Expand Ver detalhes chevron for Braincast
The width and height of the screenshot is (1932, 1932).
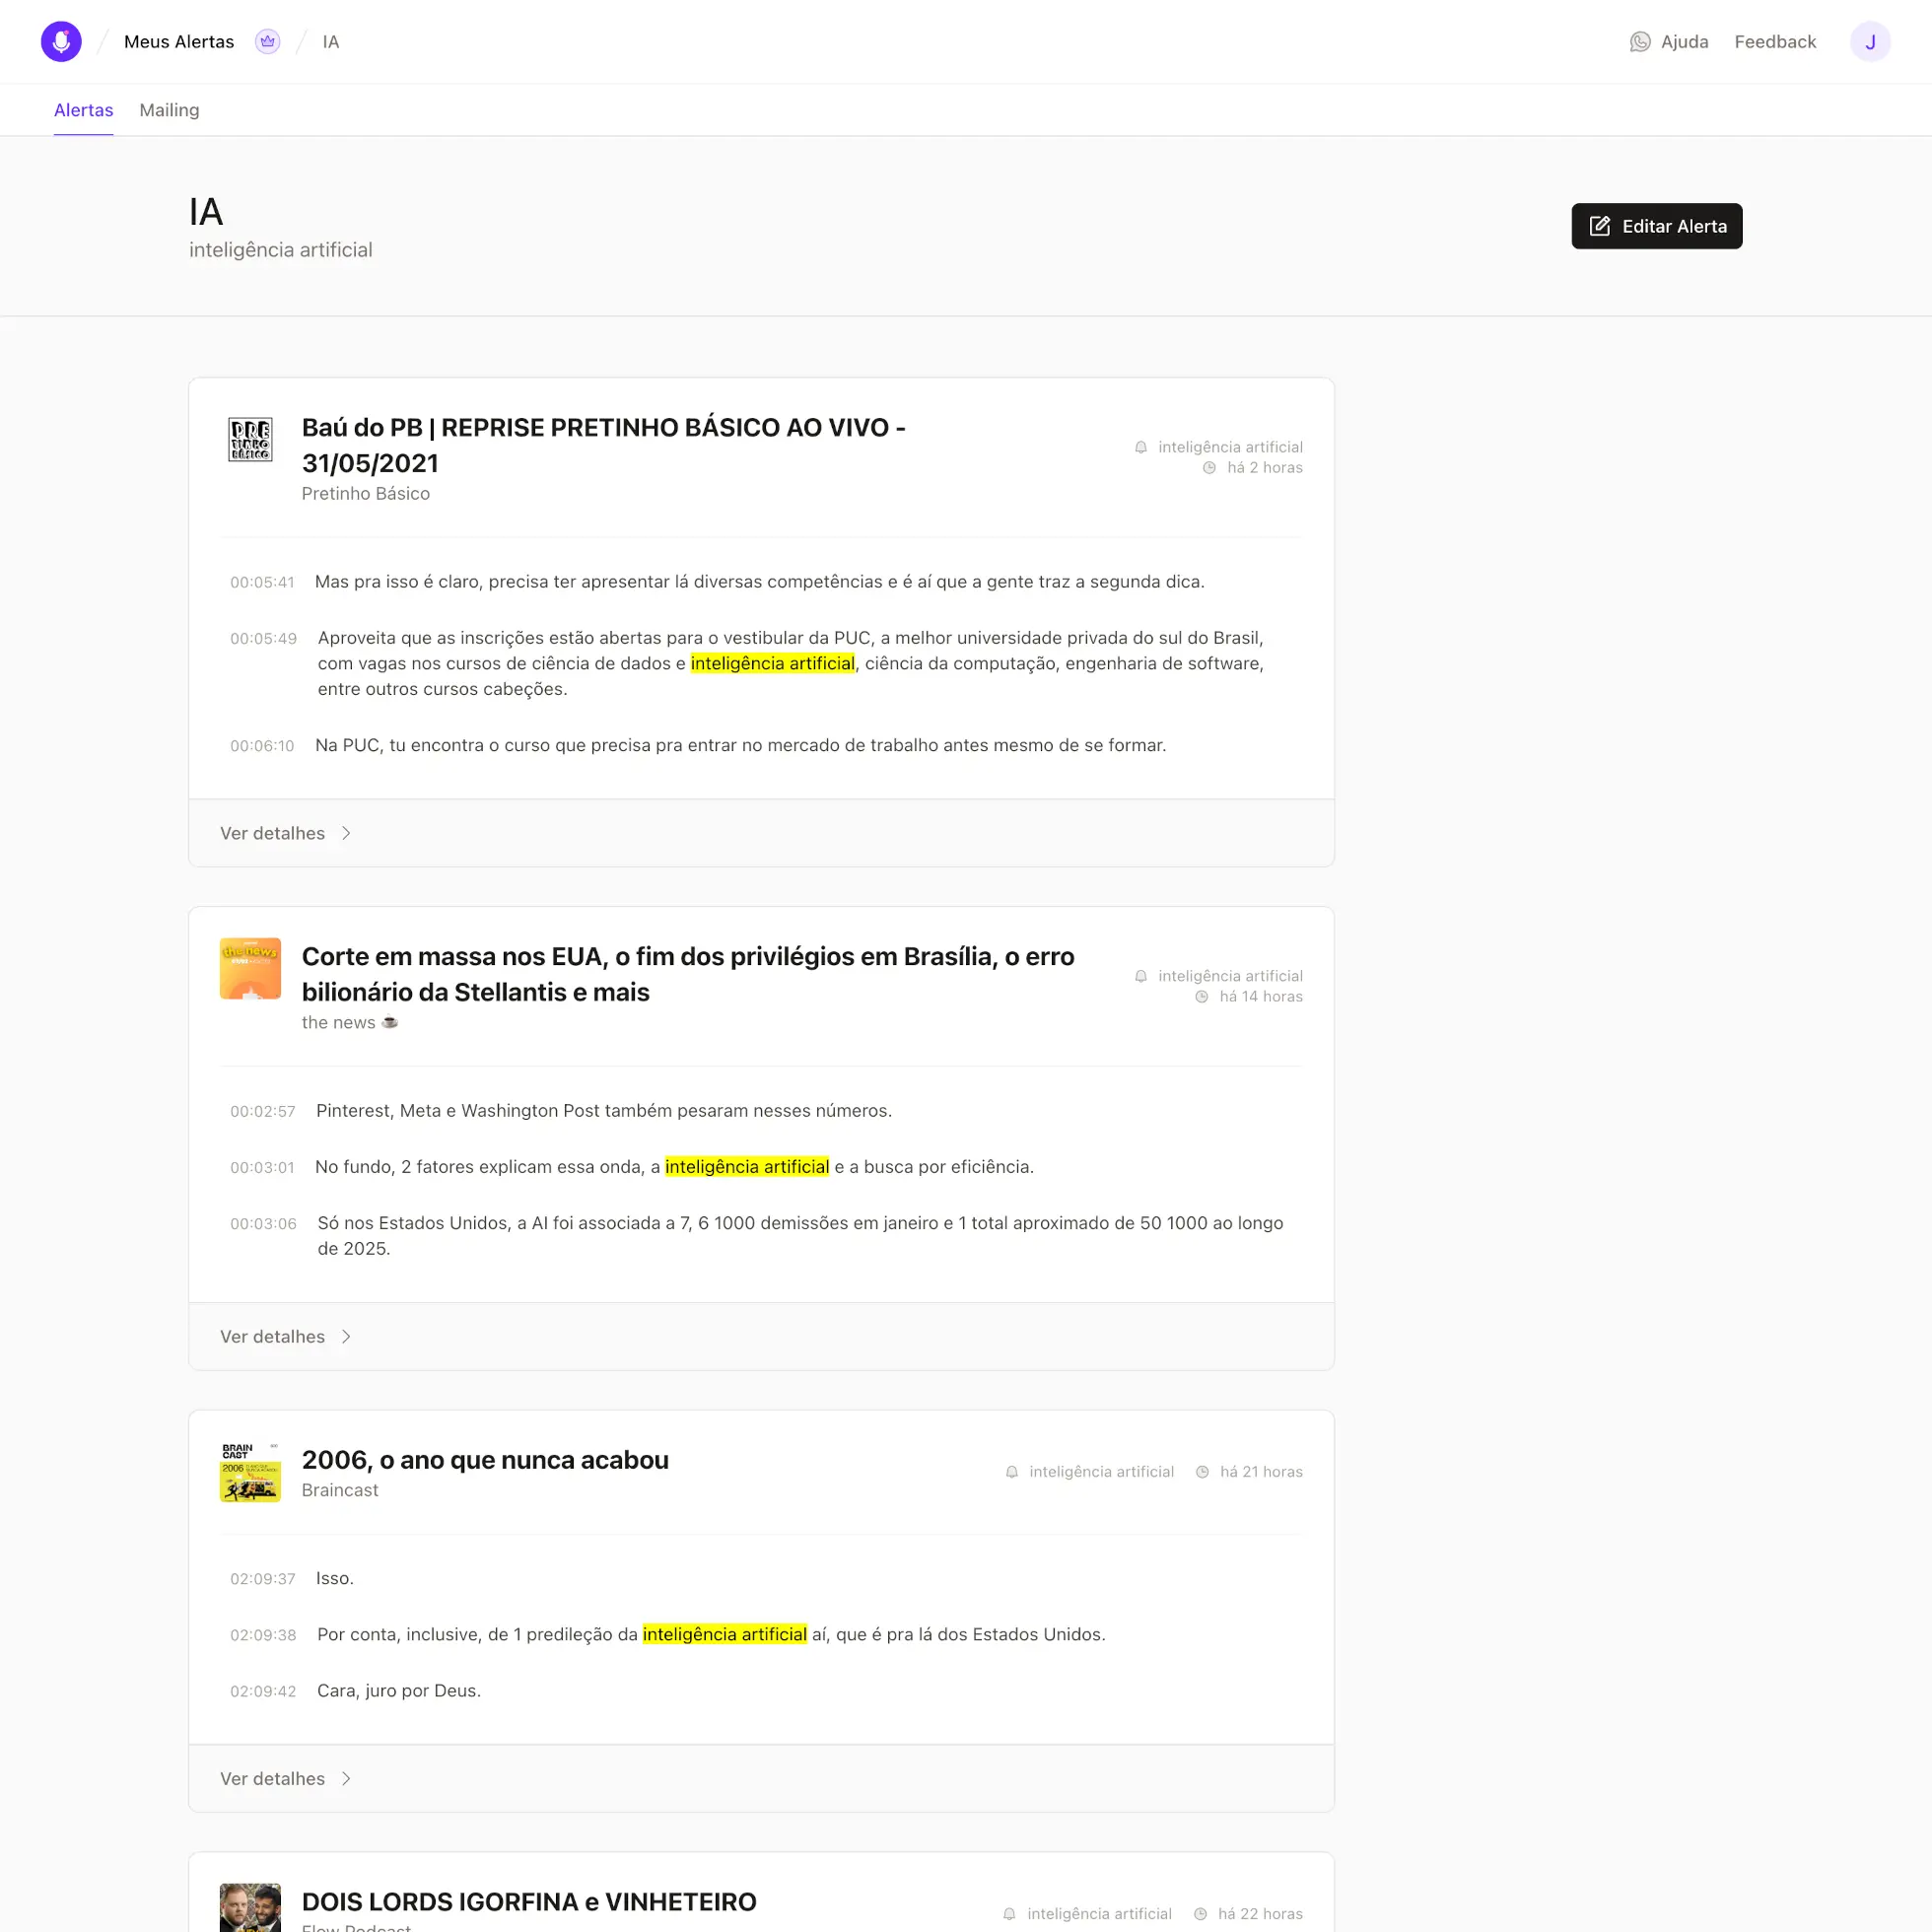pos(346,1779)
